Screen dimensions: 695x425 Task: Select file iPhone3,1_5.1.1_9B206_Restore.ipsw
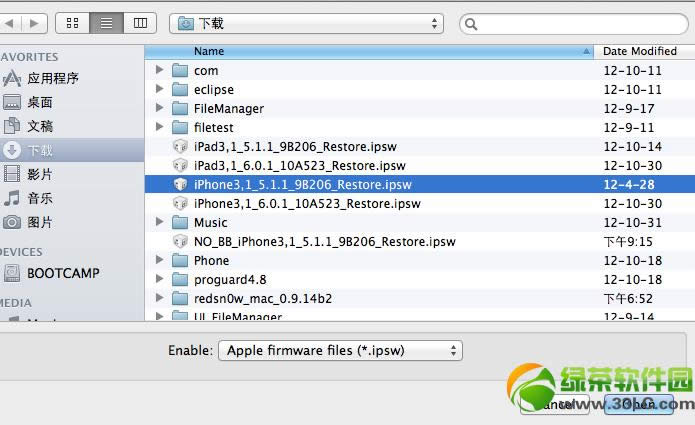pos(303,184)
